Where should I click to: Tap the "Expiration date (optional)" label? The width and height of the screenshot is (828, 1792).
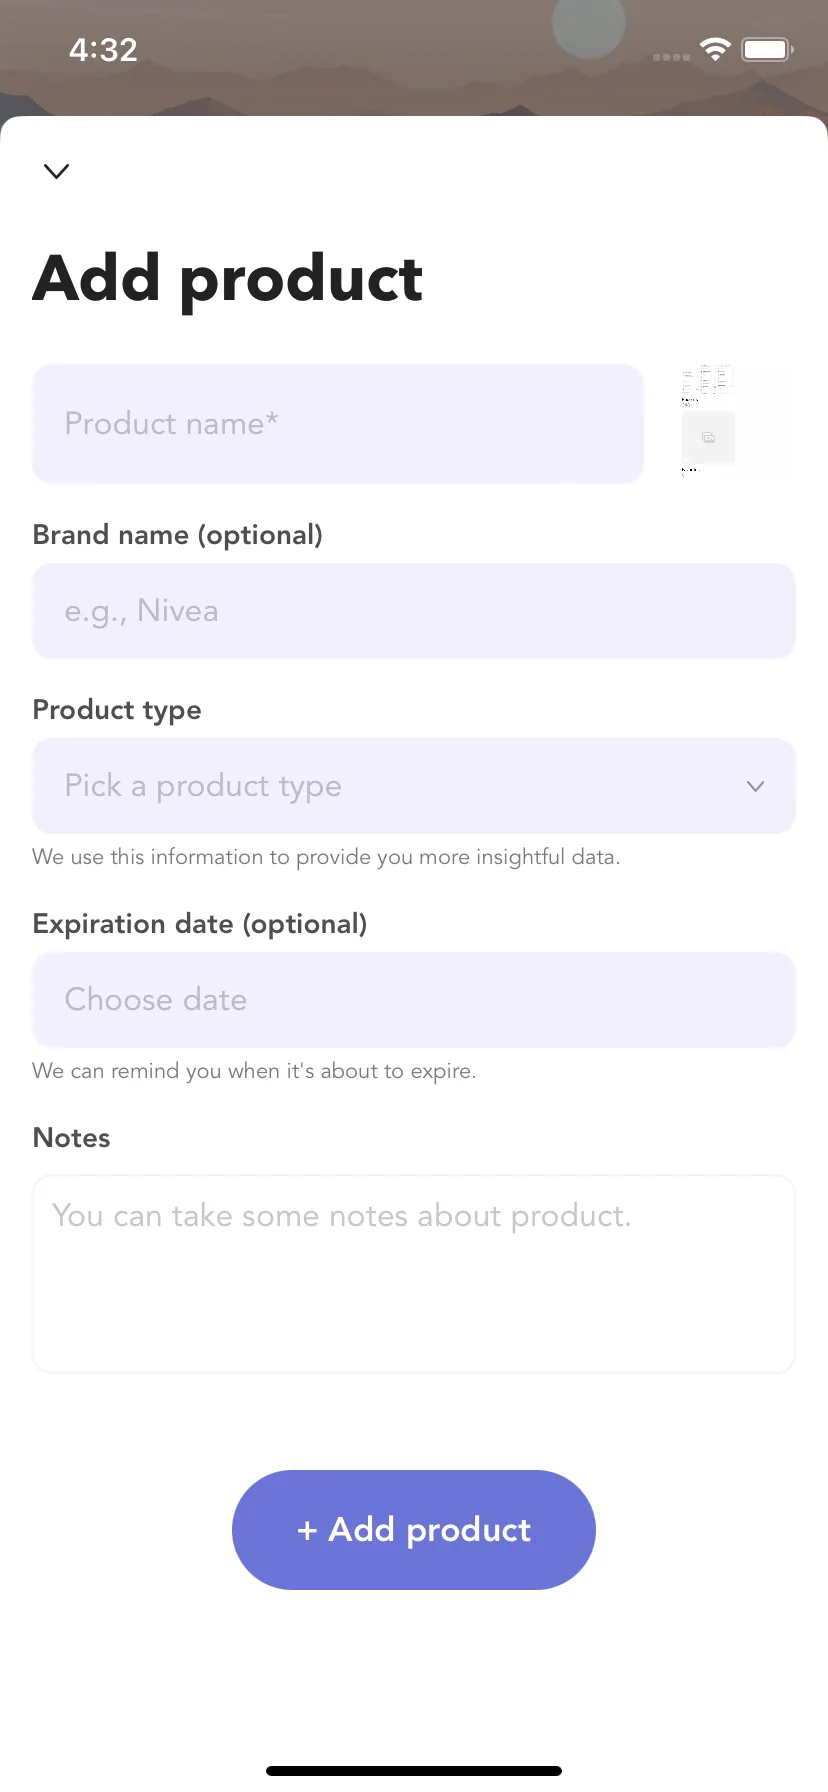coord(200,924)
